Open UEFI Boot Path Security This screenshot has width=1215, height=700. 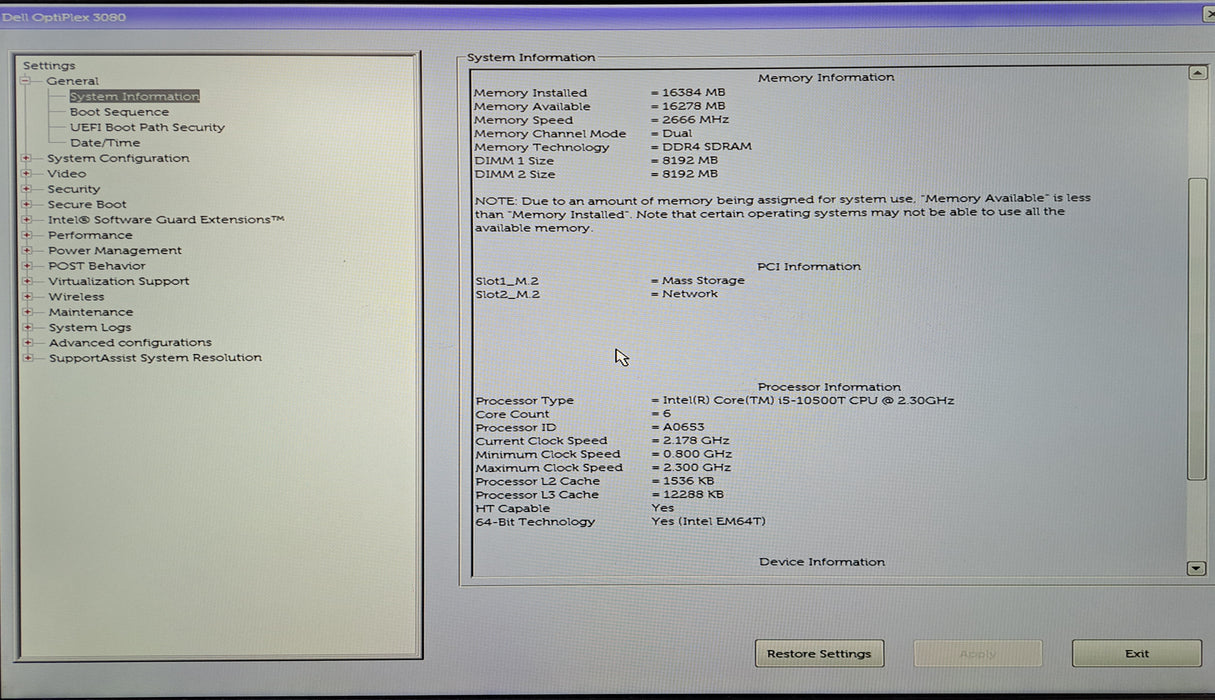(x=147, y=127)
